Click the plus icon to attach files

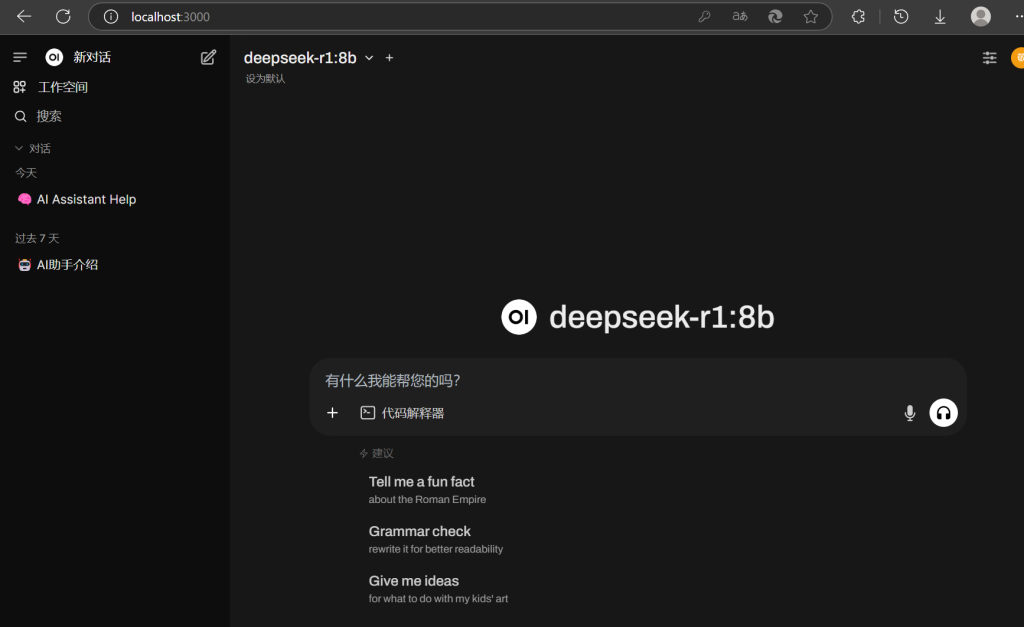332,412
